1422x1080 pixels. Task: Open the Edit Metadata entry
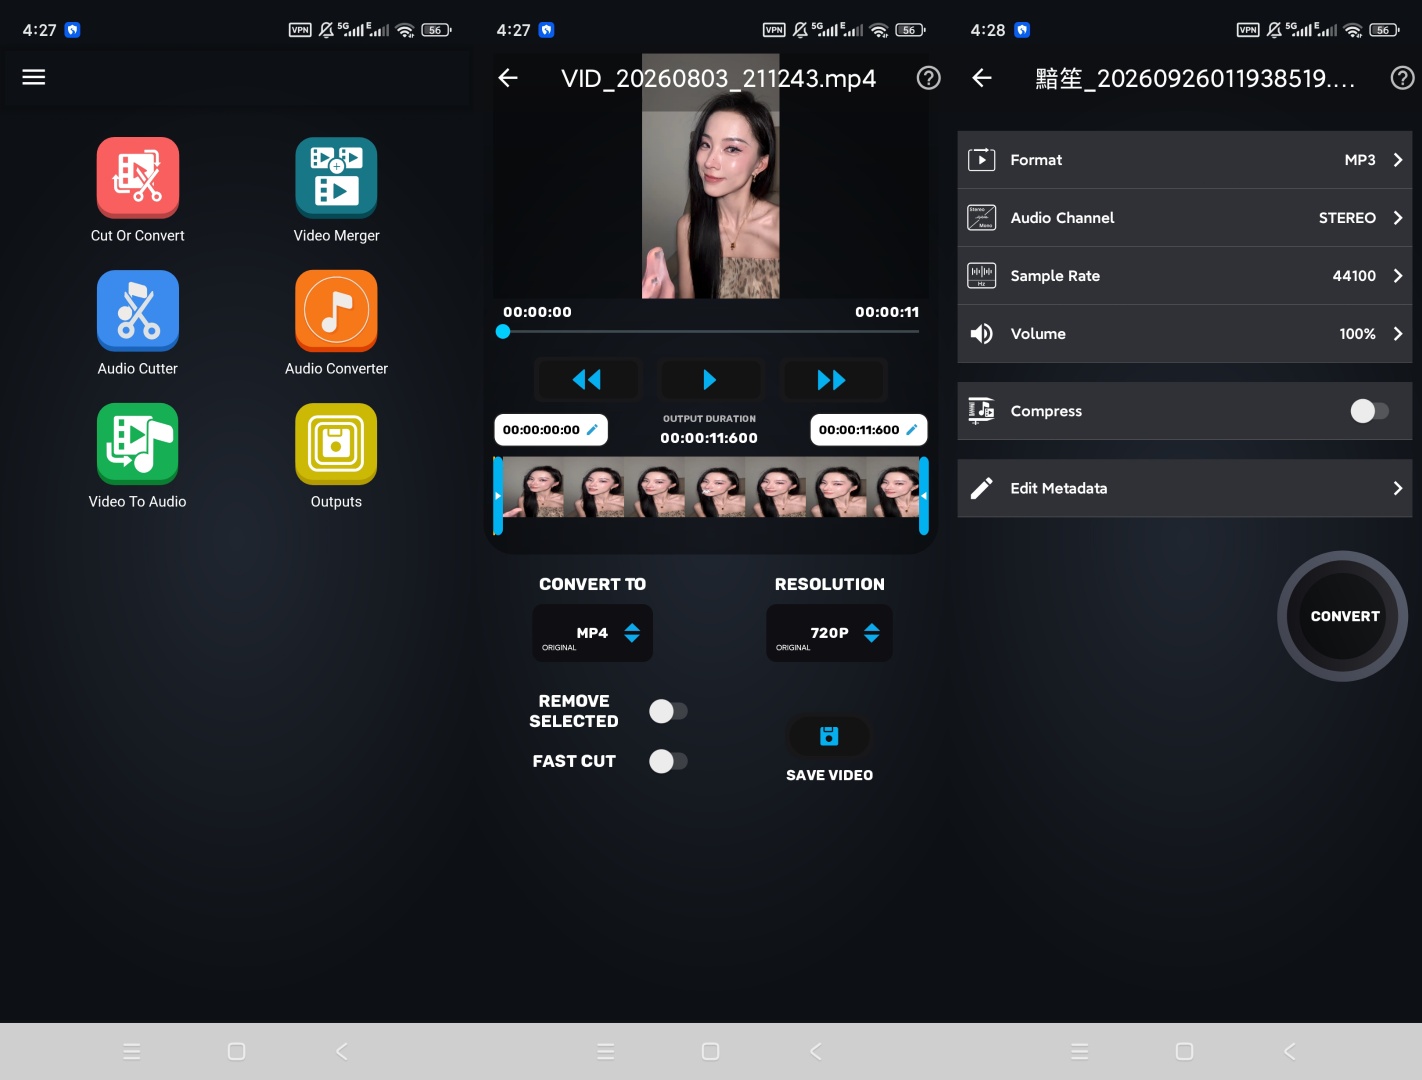(1184, 488)
